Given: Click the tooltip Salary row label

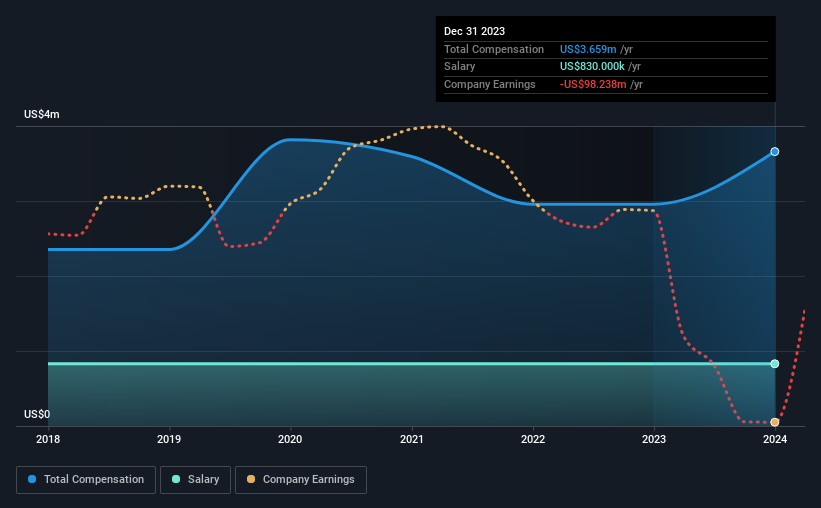Looking at the screenshot, I should click(x=460, y=67).
